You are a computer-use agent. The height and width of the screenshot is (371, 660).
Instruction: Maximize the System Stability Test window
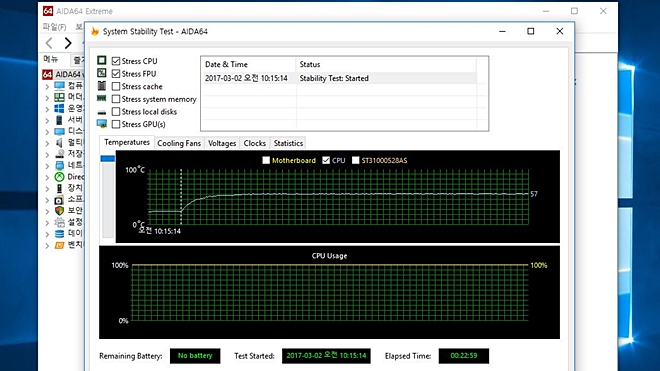[x=531, y=31]
